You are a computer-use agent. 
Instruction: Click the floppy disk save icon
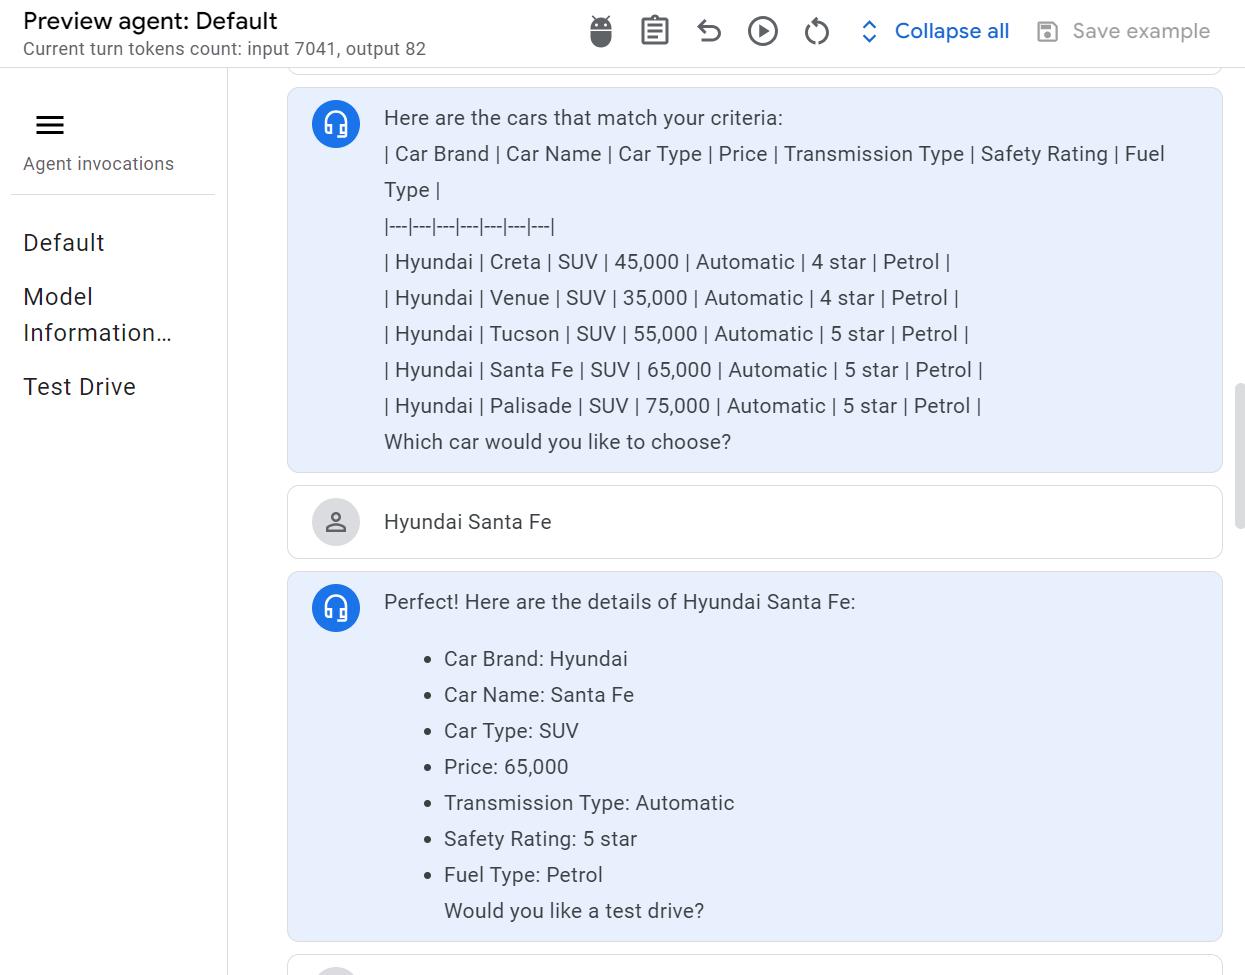pyautogui.click(x=1047, y=32)
